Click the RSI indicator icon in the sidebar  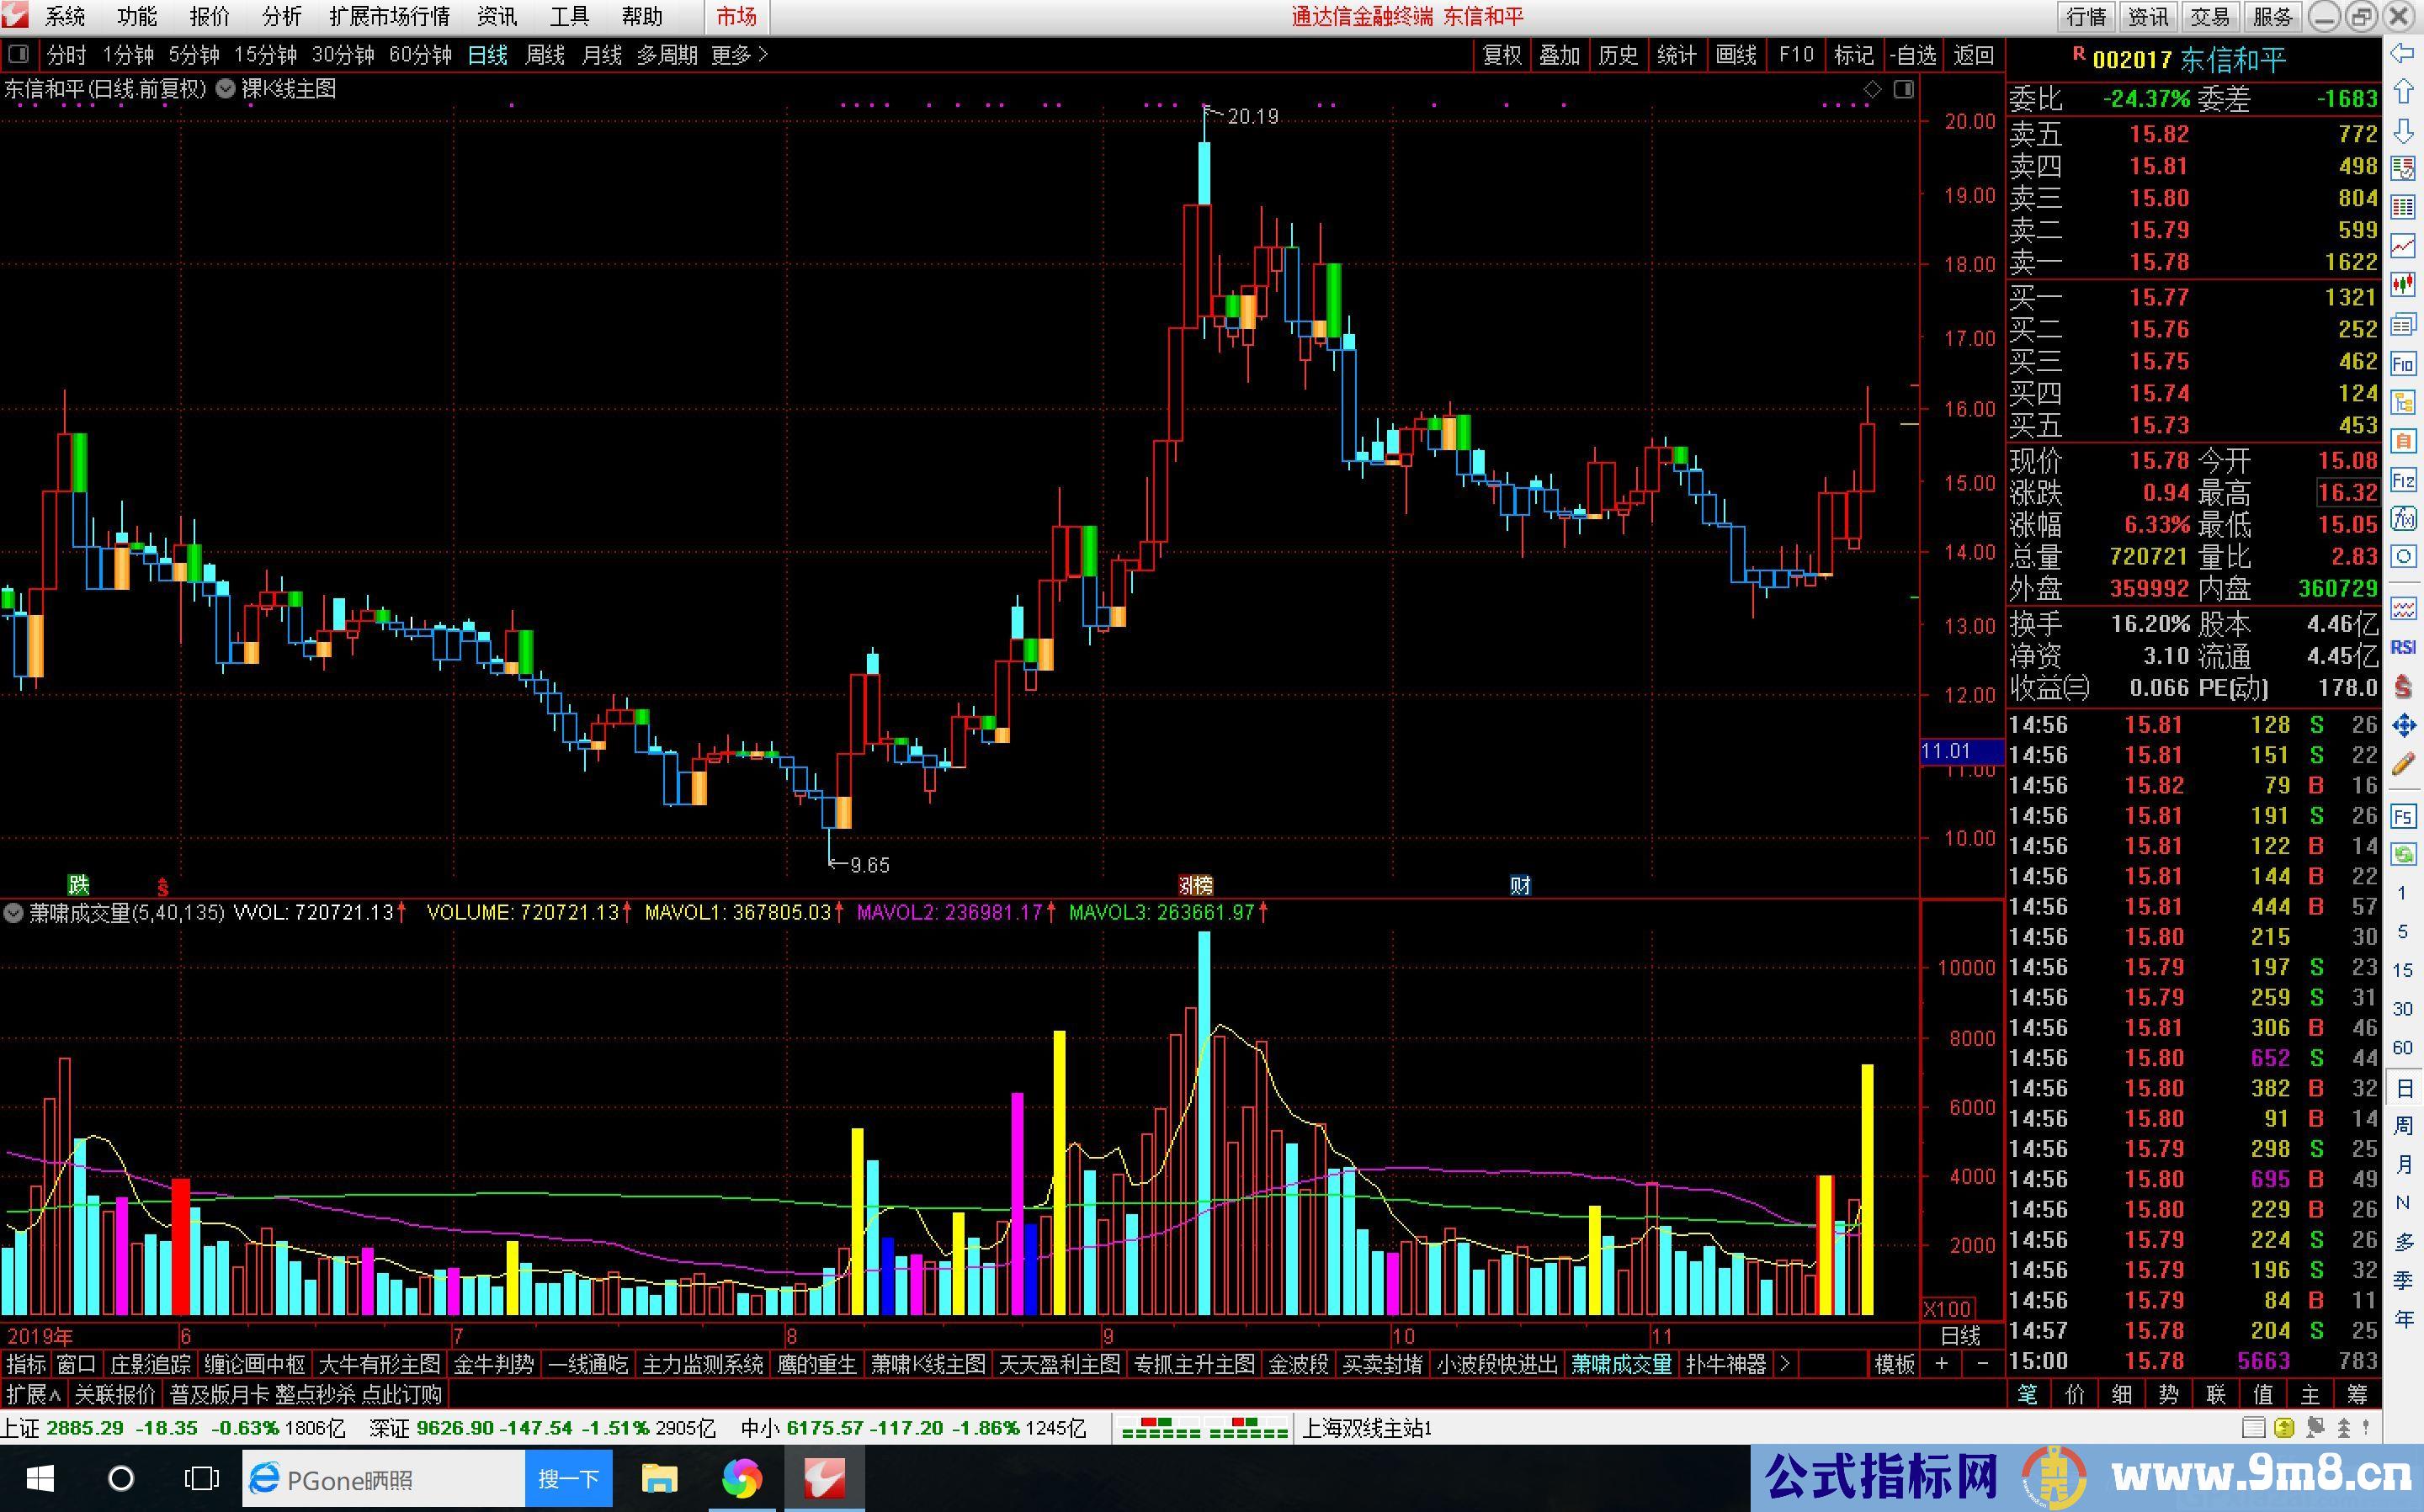click(2403, 648)
